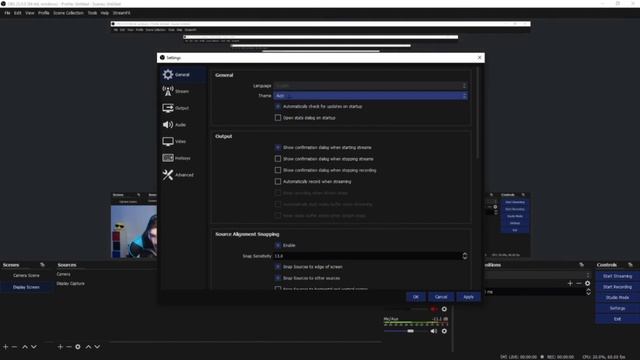Image resolution: width=640 pixels, height=360 pixels.
Task: Open the Advanced settings section
Action: coord(183,175)
